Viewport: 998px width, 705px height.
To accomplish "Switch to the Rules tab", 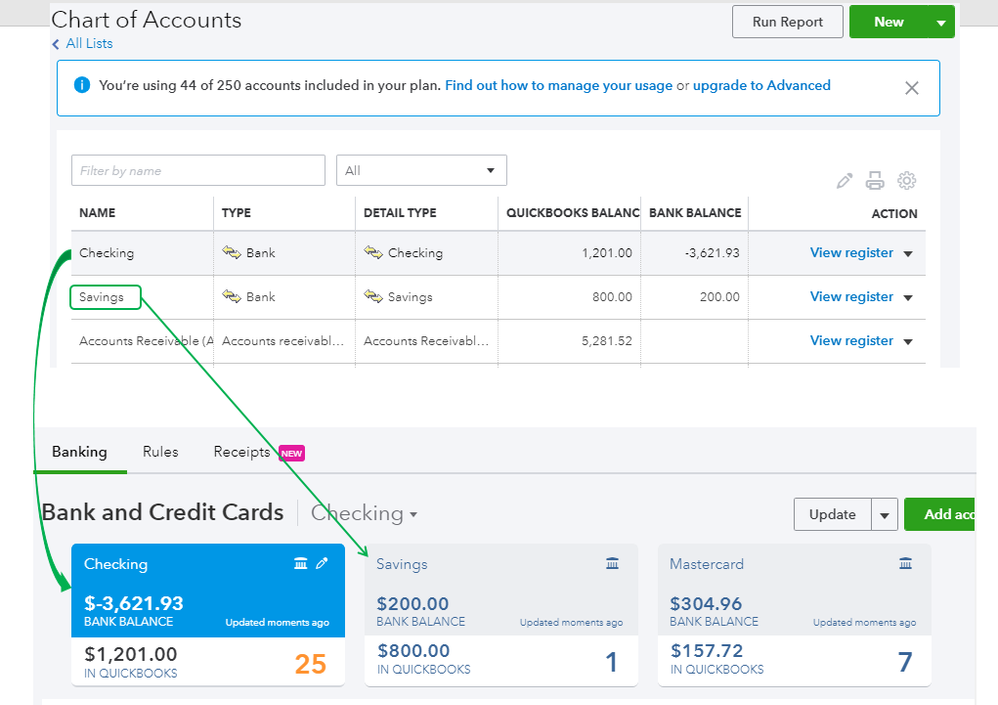I will click(x=160, y=452).
